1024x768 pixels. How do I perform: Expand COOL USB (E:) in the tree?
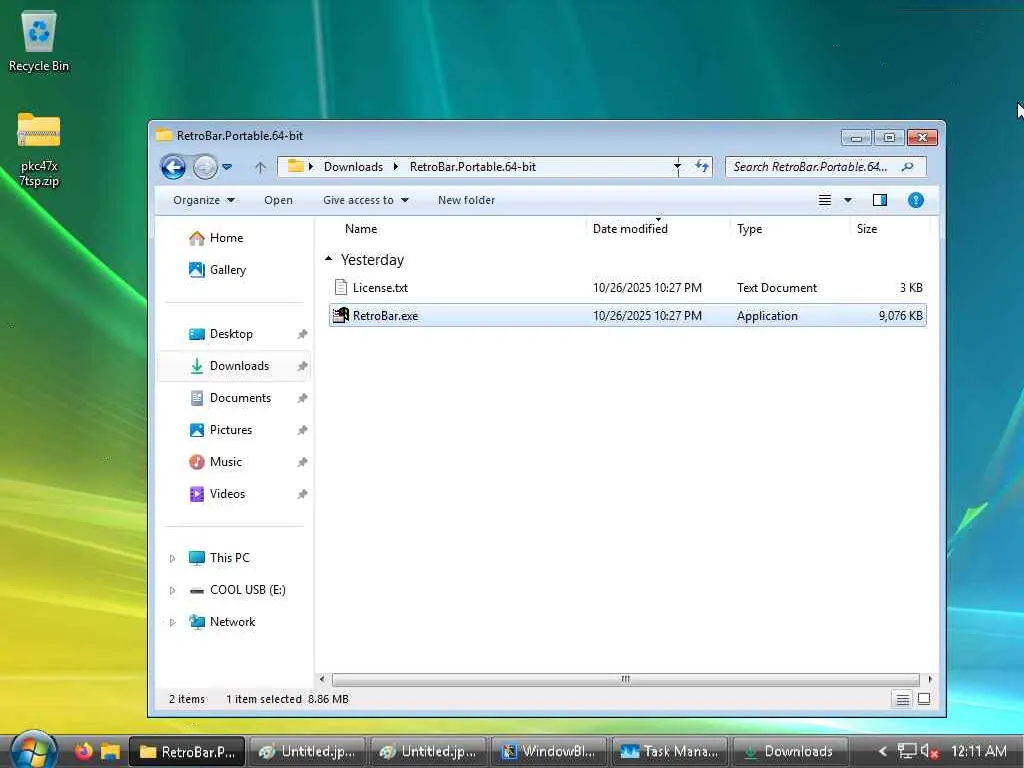pos(172,590)
